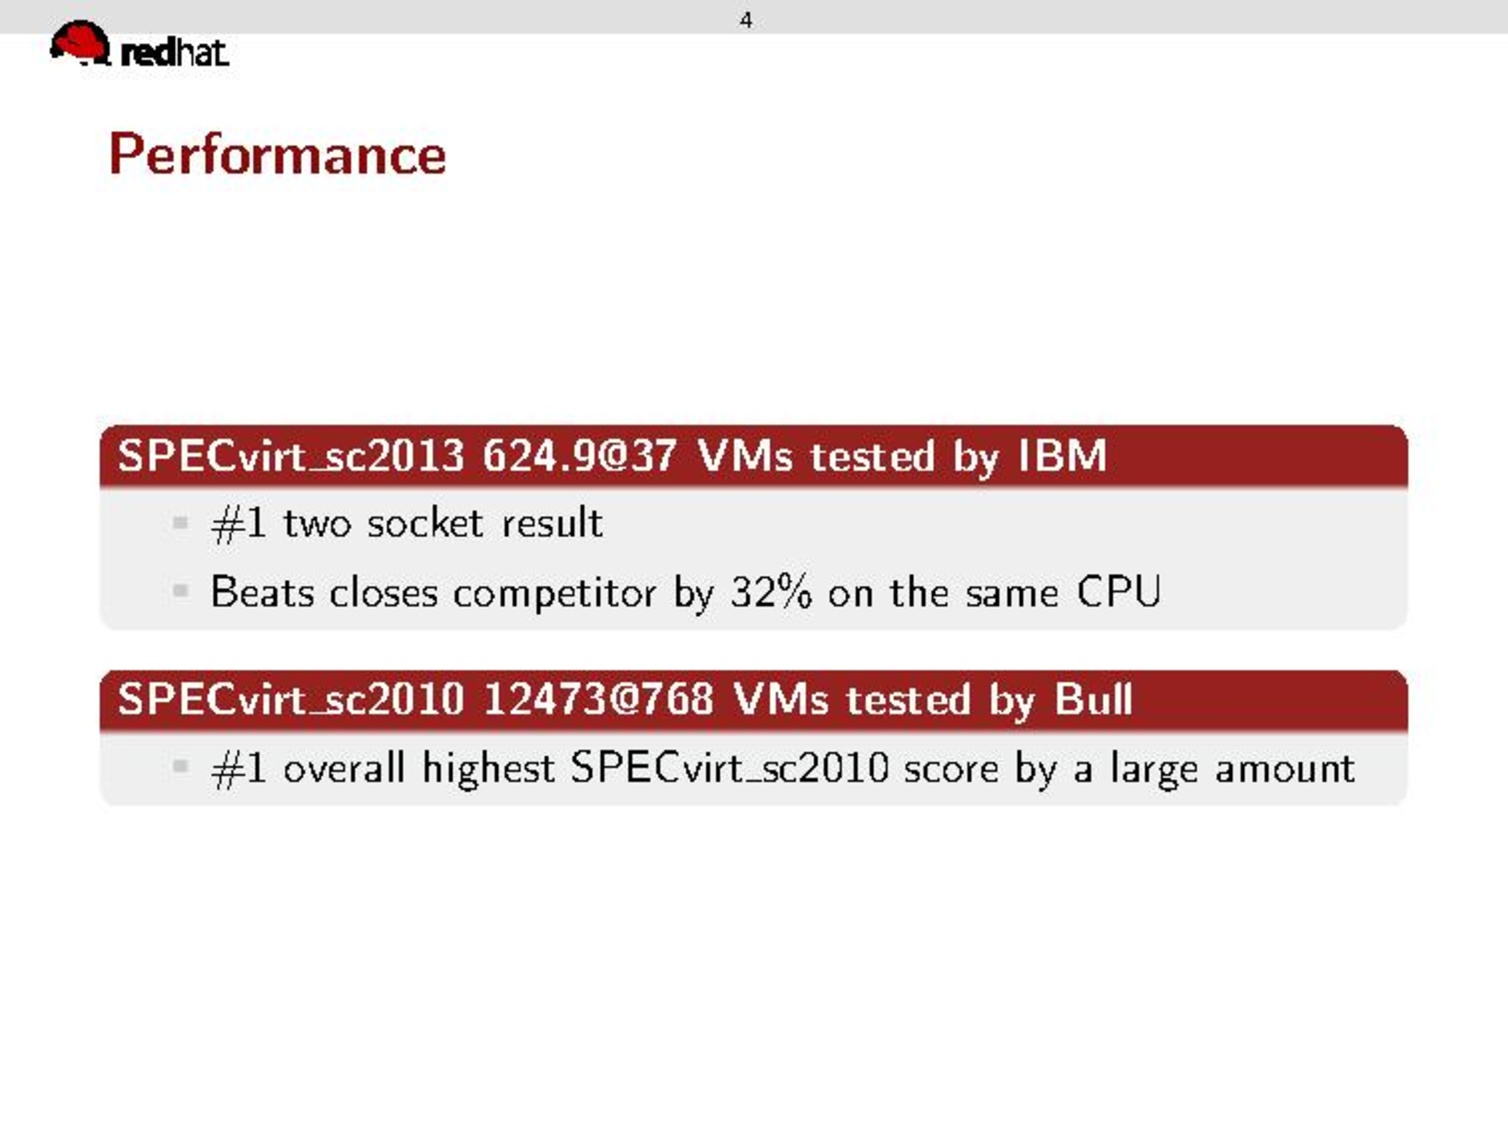The width and height of the screenshot is (1508, 1131).
Task: Click the redhat wordmark text
Action: click(174, 52)
